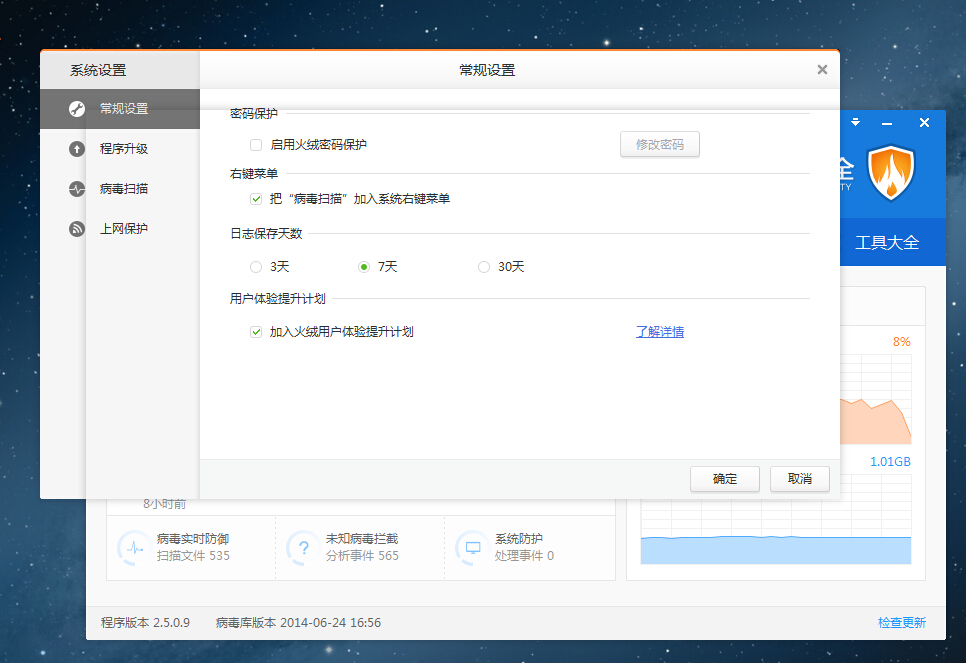Open the 了解详情 link

(660, 332)
